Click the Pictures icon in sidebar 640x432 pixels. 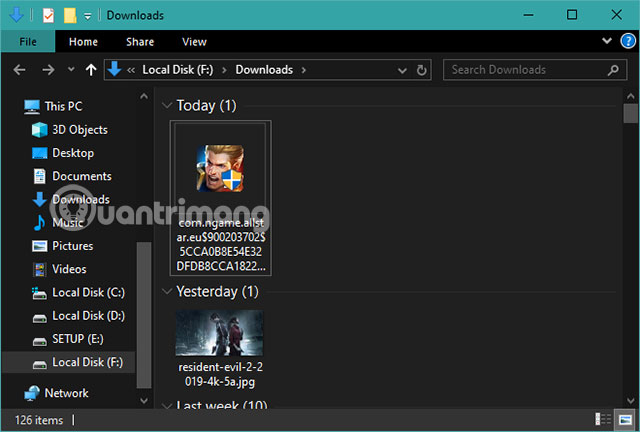(40, 246)
